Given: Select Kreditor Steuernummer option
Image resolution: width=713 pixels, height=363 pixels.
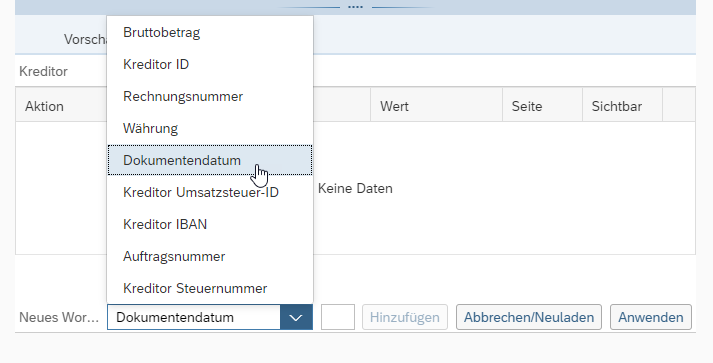Looking at the screenshot, I should pos(210,288).
